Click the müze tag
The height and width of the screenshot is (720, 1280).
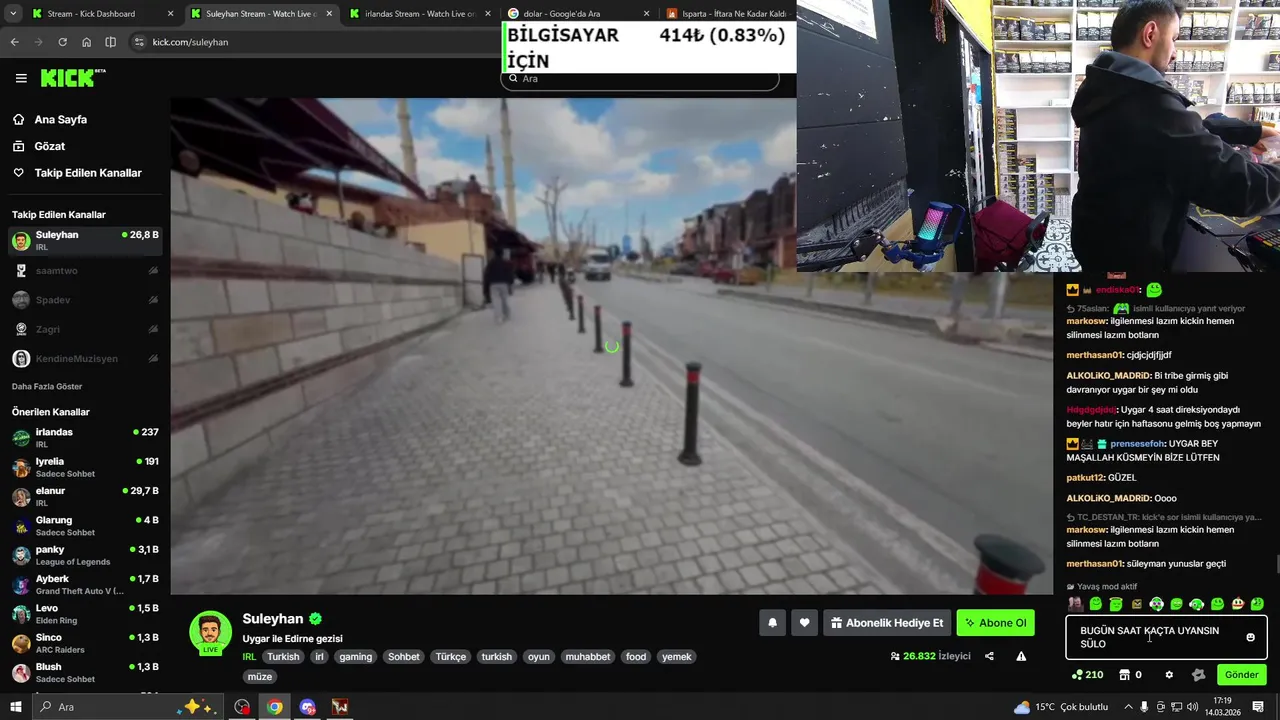pyautogui.click(x=260, y=677)
